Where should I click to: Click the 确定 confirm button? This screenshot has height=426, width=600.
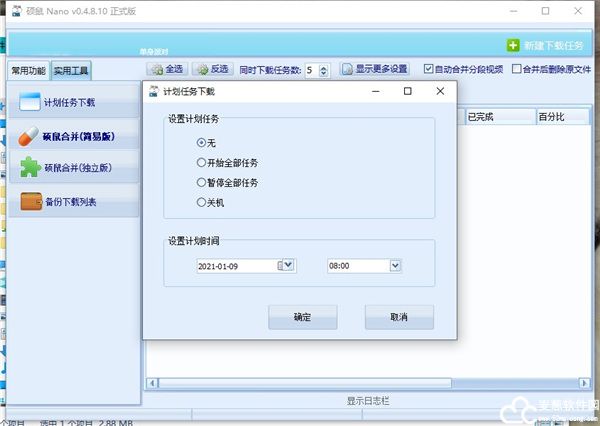(302, 317)
